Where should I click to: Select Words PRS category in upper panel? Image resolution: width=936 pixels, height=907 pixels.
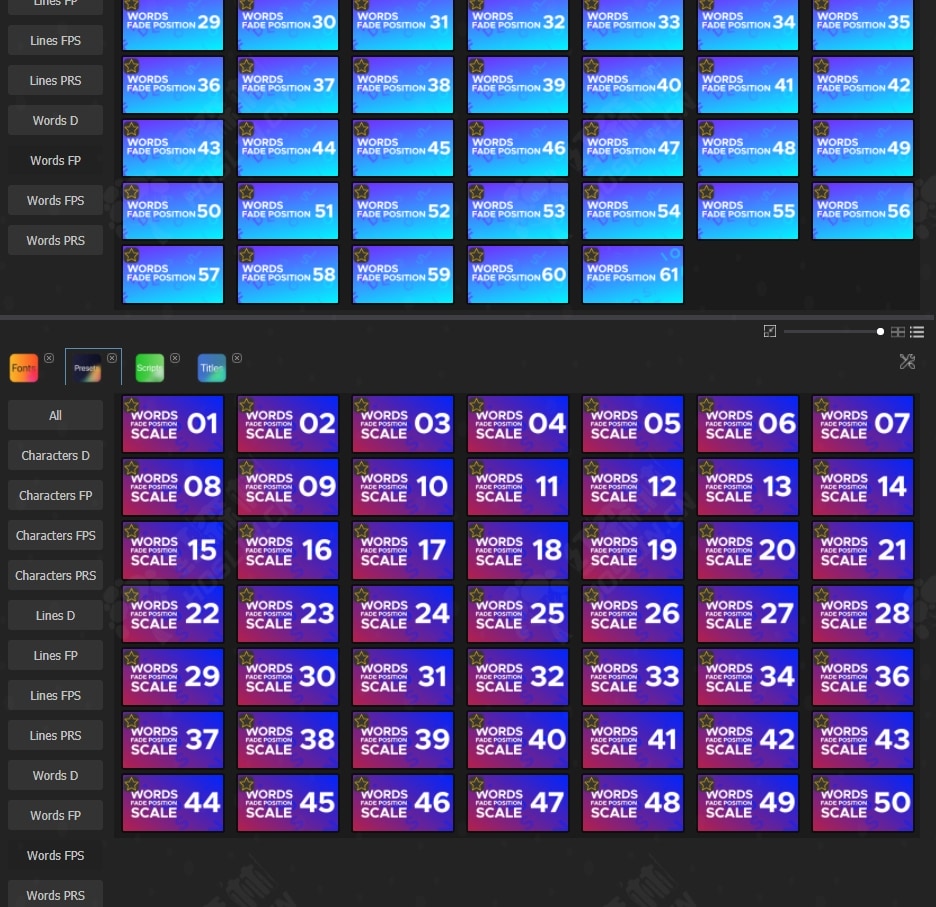pos(56,241)
